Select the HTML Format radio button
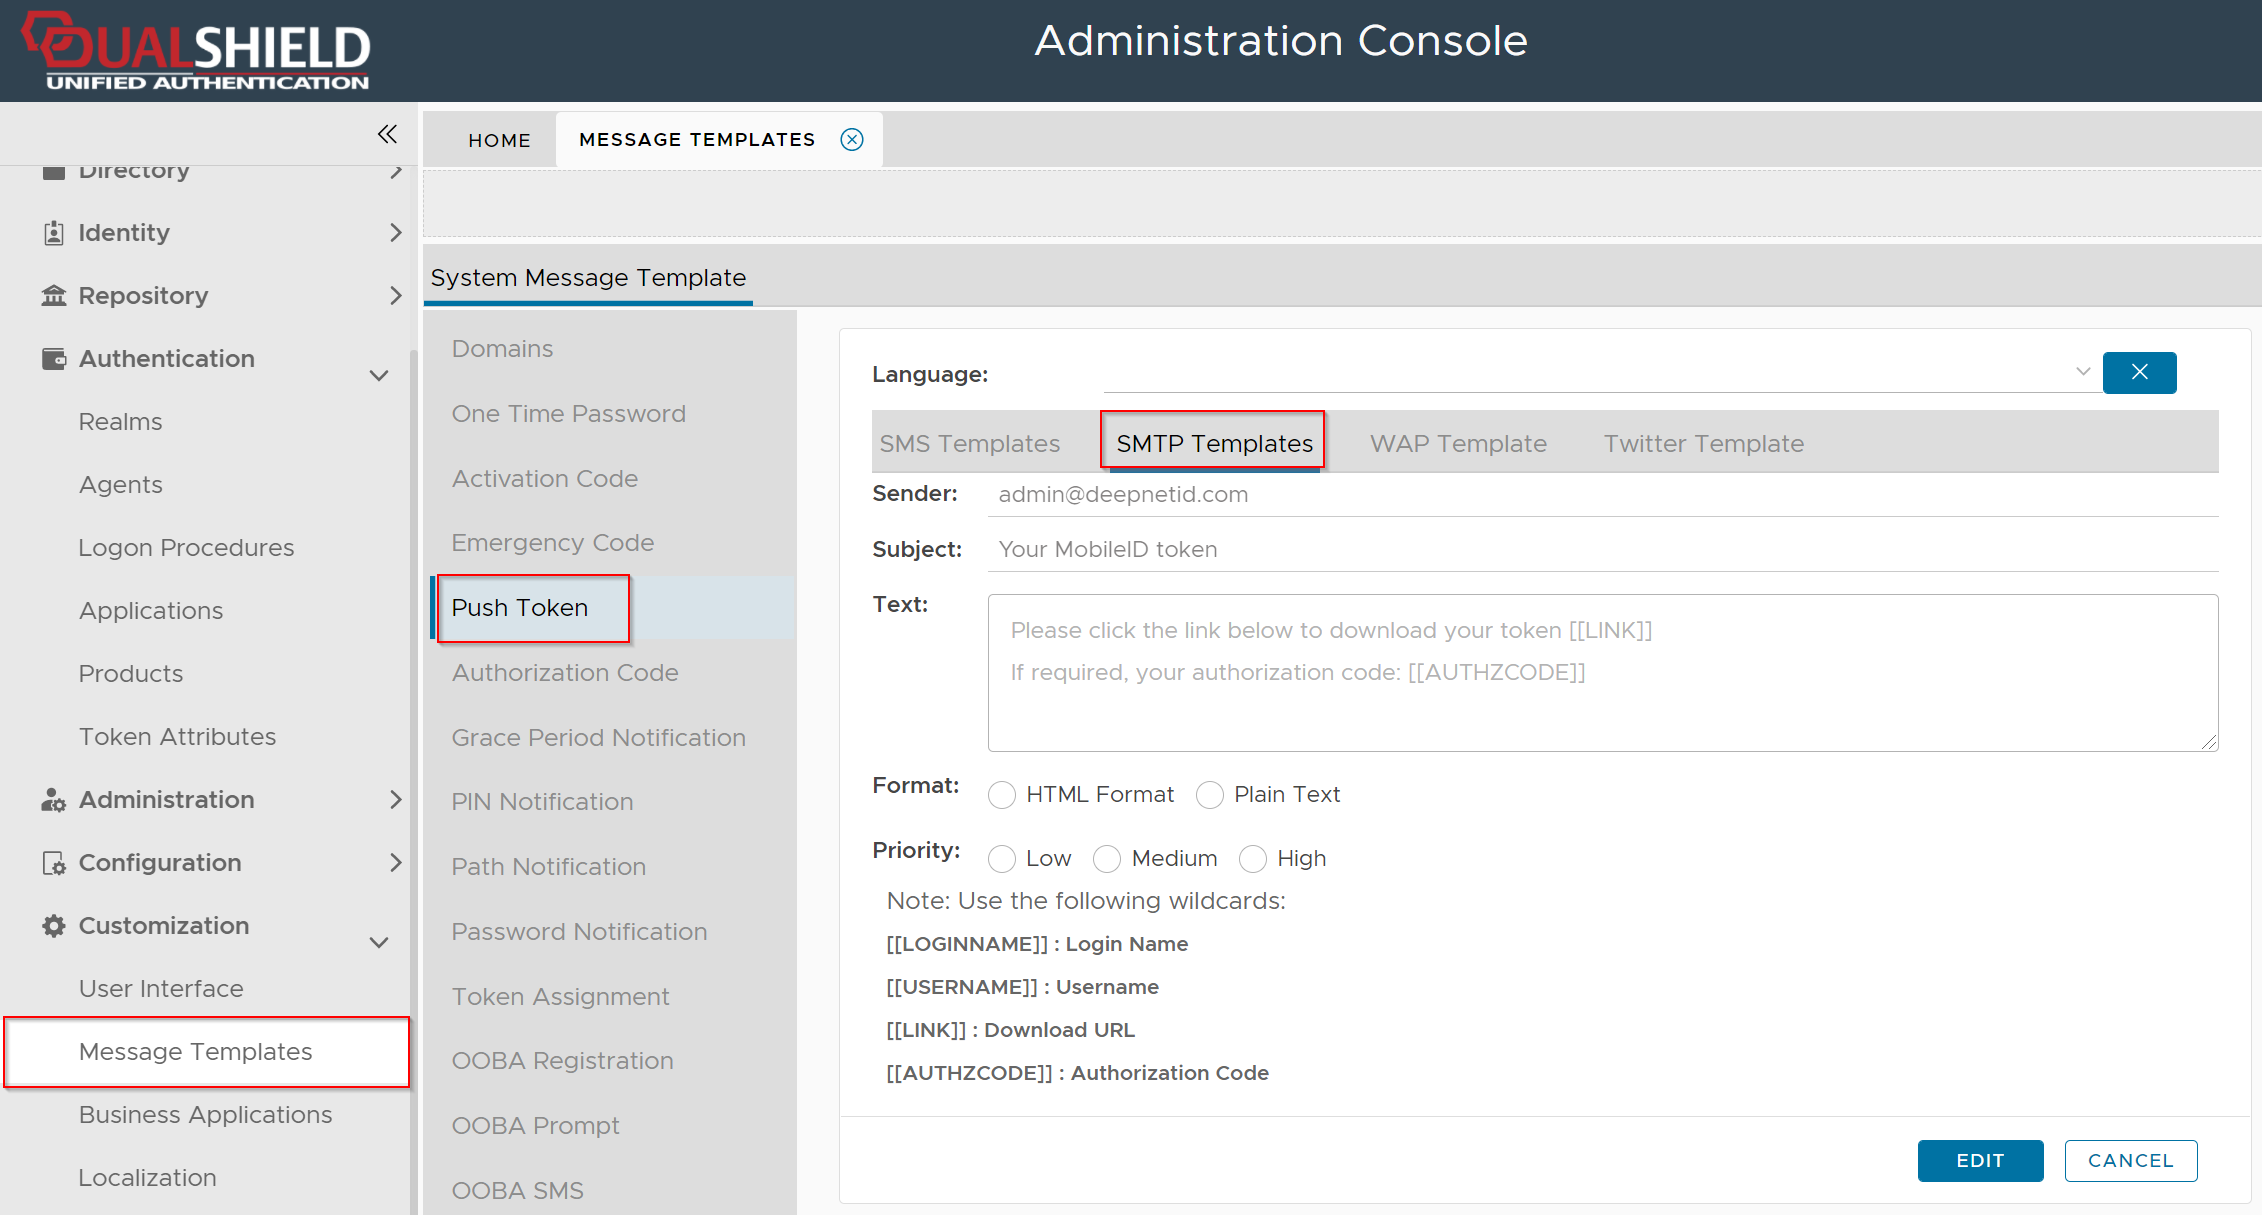Screen dimensions: 2262x1215 coord(1002,795)
